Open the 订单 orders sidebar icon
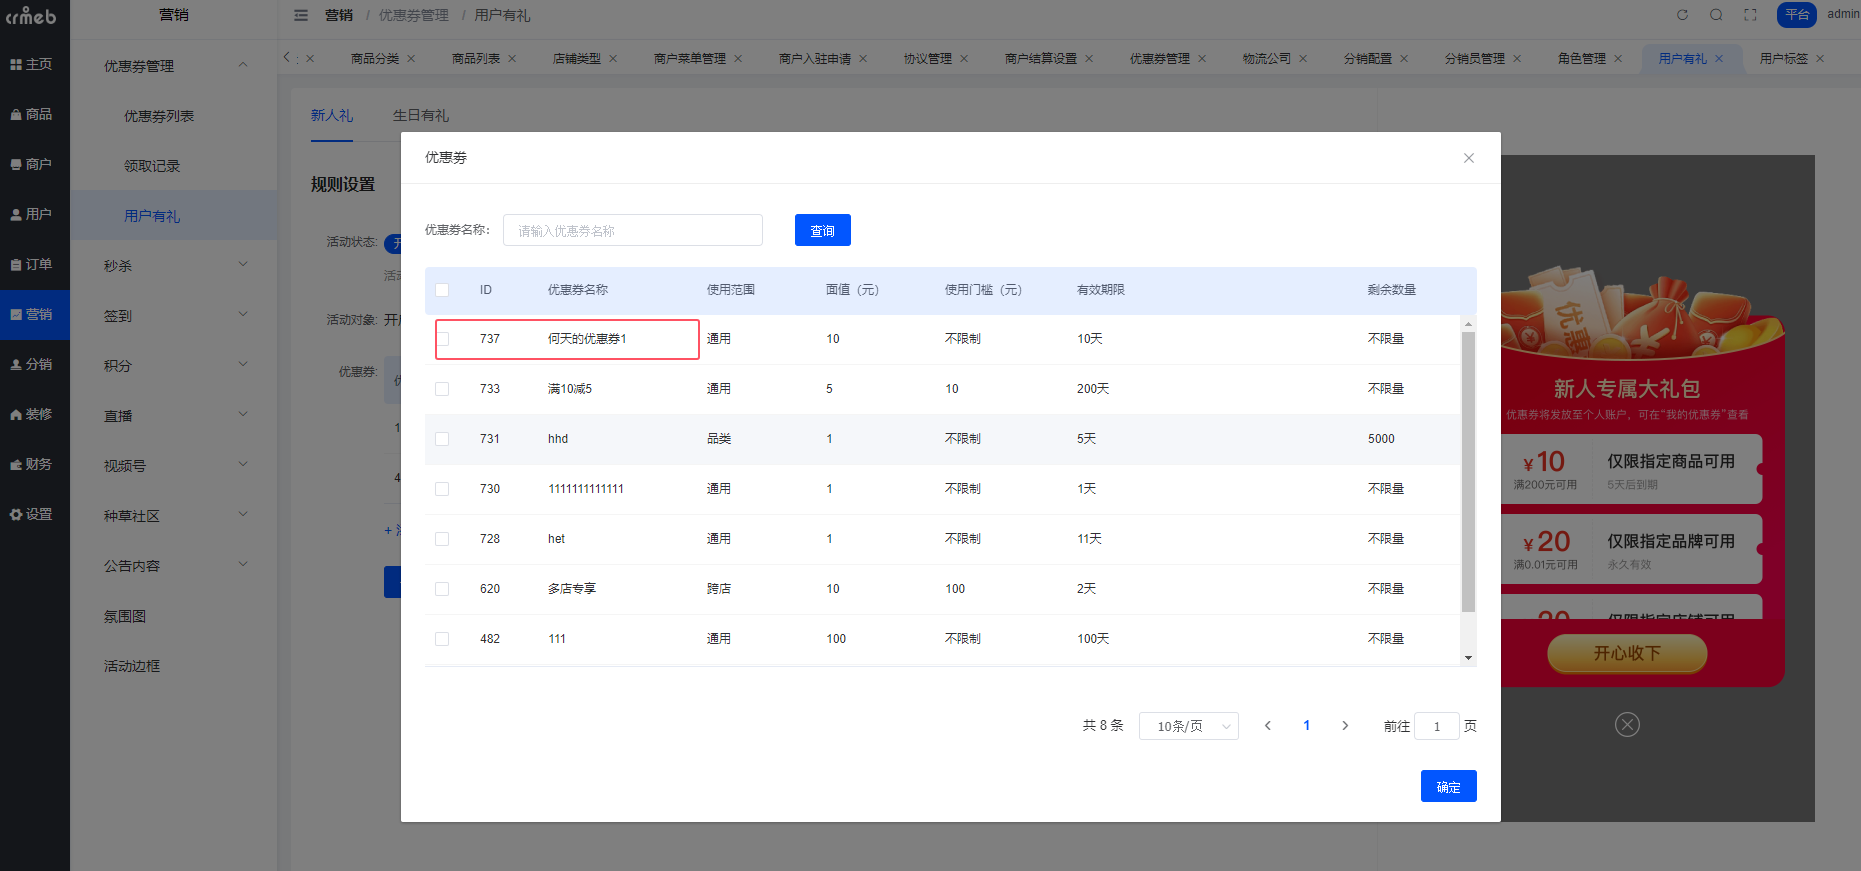Image resolution: width=1861 pixels, height=871 pixels. coord(31,264)
